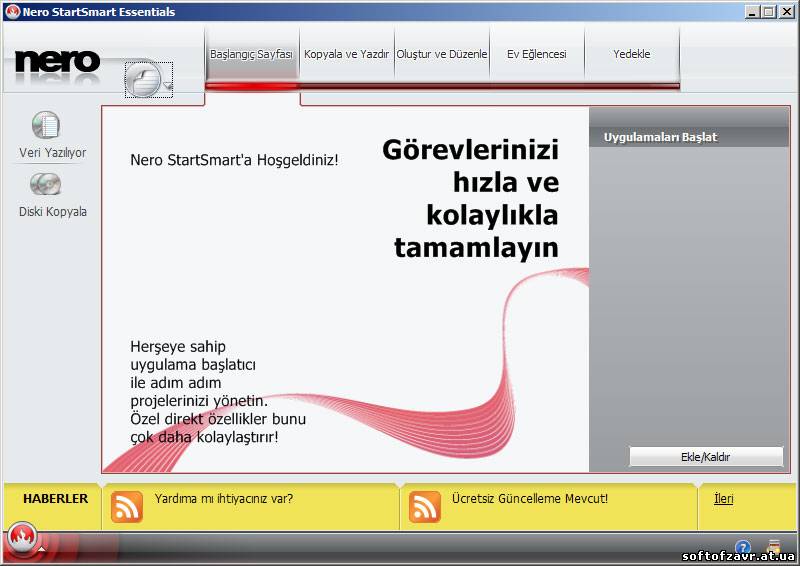This screenshot has height=566, width=800.
Task: Click the RSS icon beside Yardıma mı ihtiyacınız var
Action: (127, 507)
